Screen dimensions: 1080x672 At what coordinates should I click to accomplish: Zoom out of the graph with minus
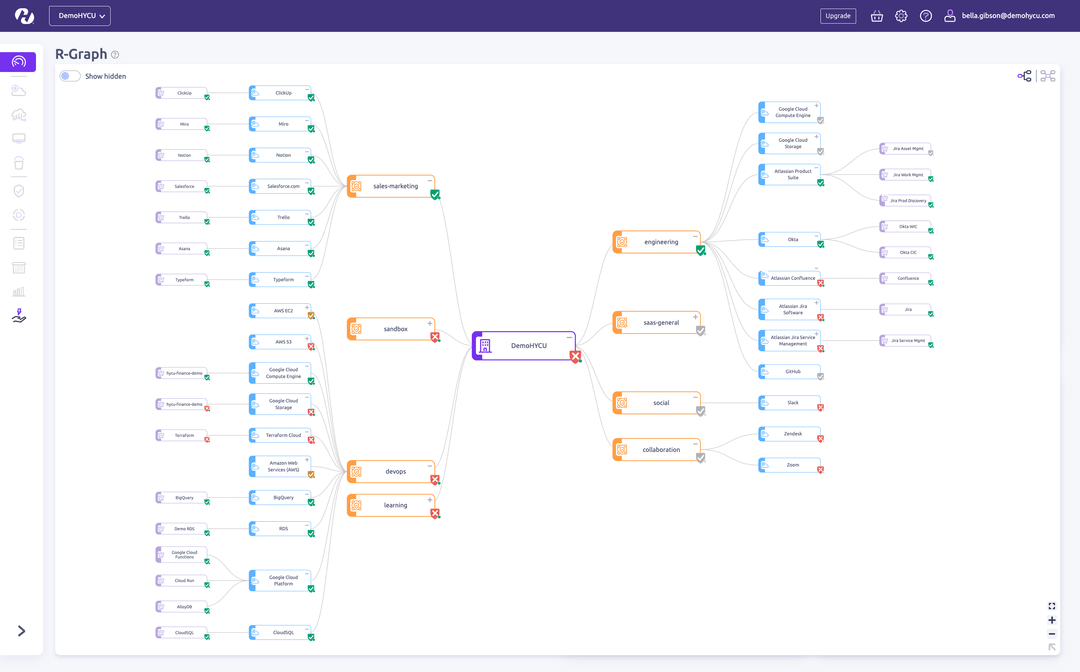click(1052, 634)
